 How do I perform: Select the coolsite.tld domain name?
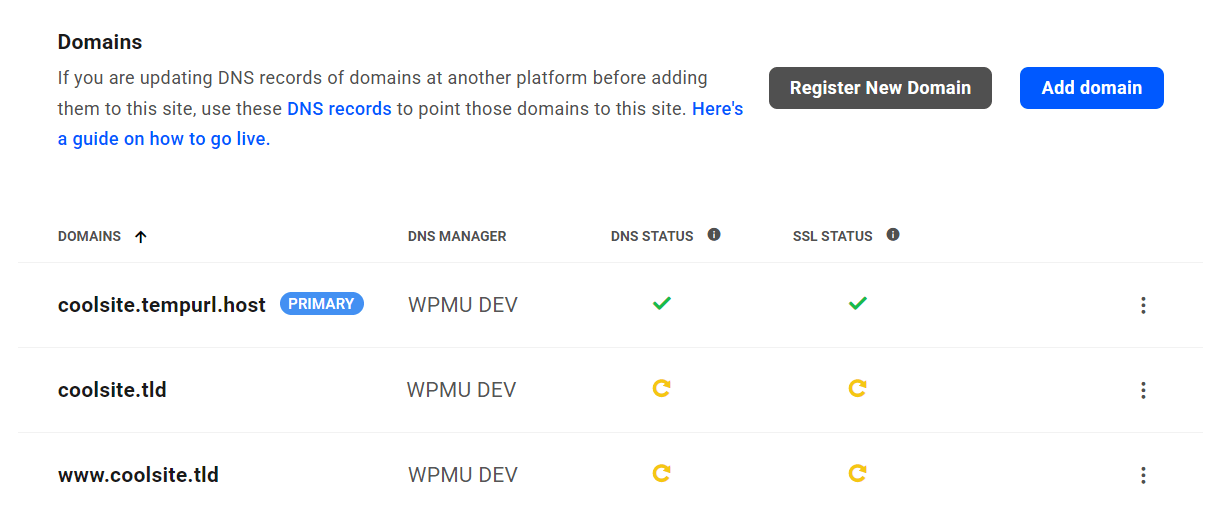point(112,390)
